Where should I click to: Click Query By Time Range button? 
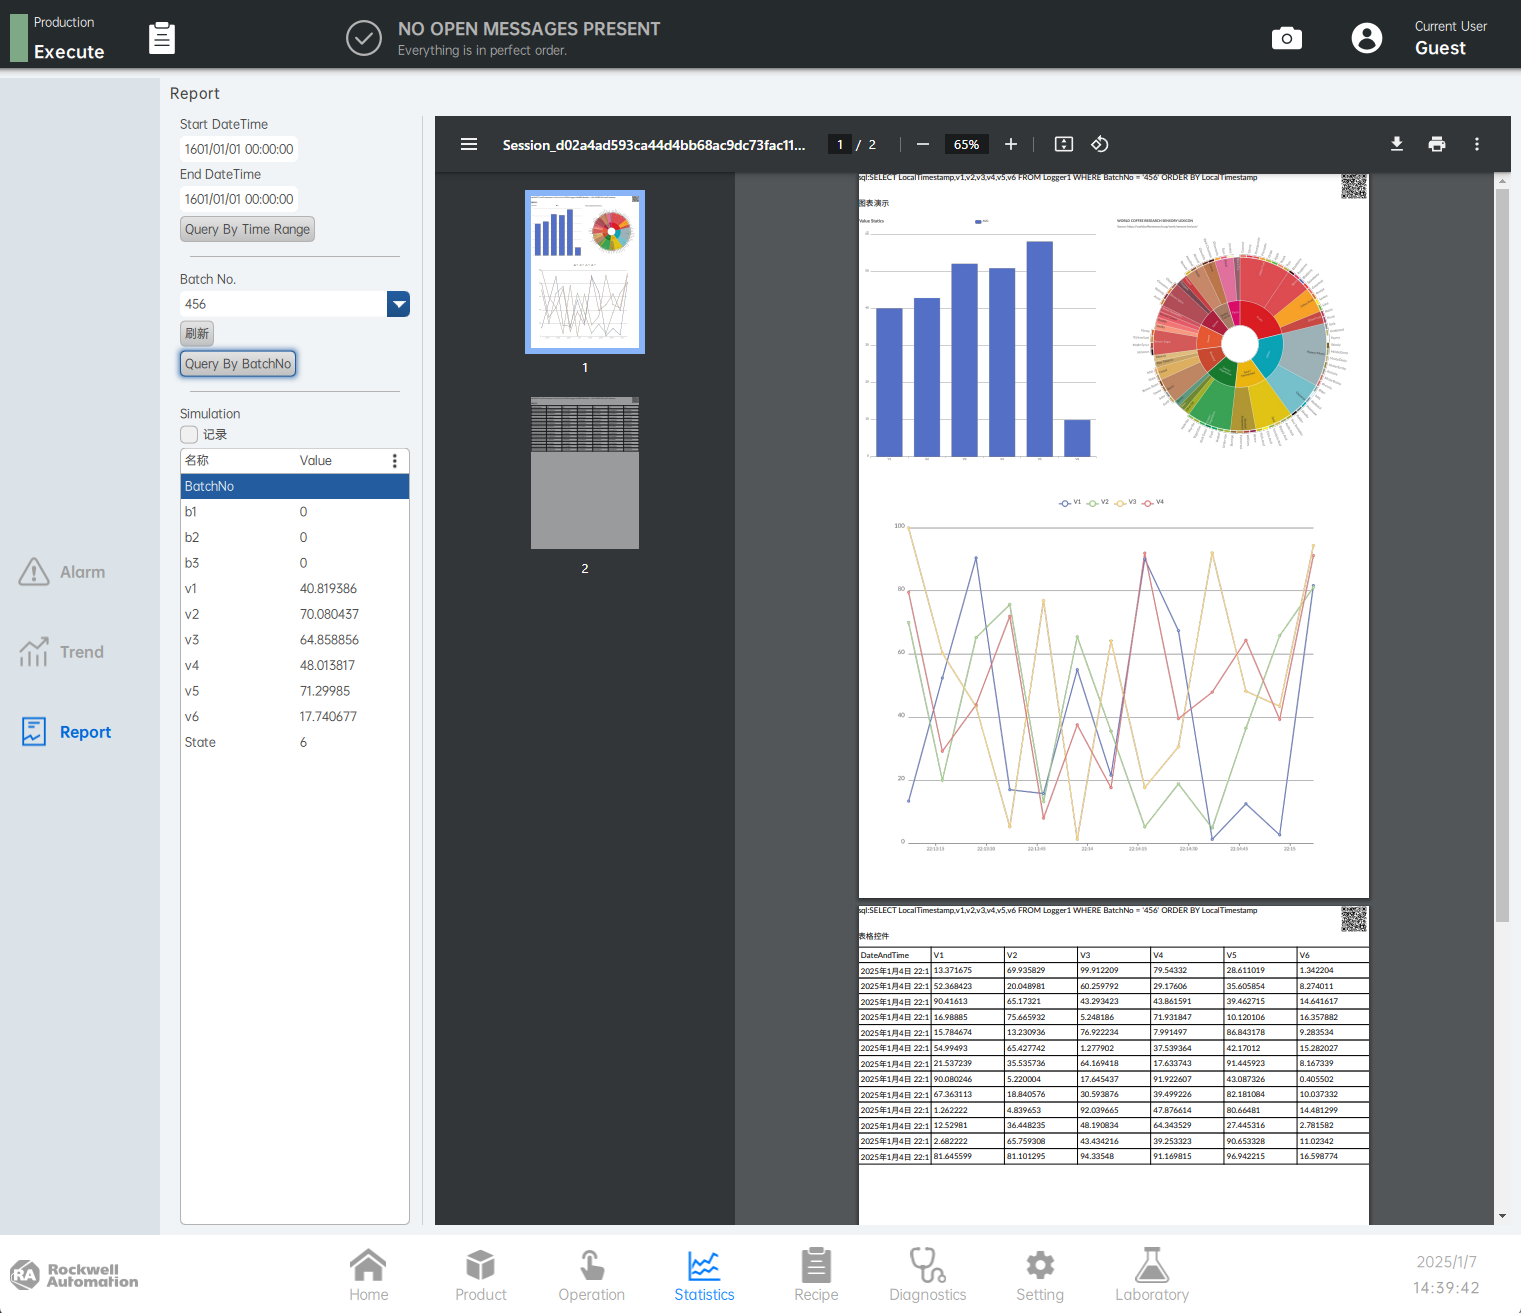[x=247, y=229]
